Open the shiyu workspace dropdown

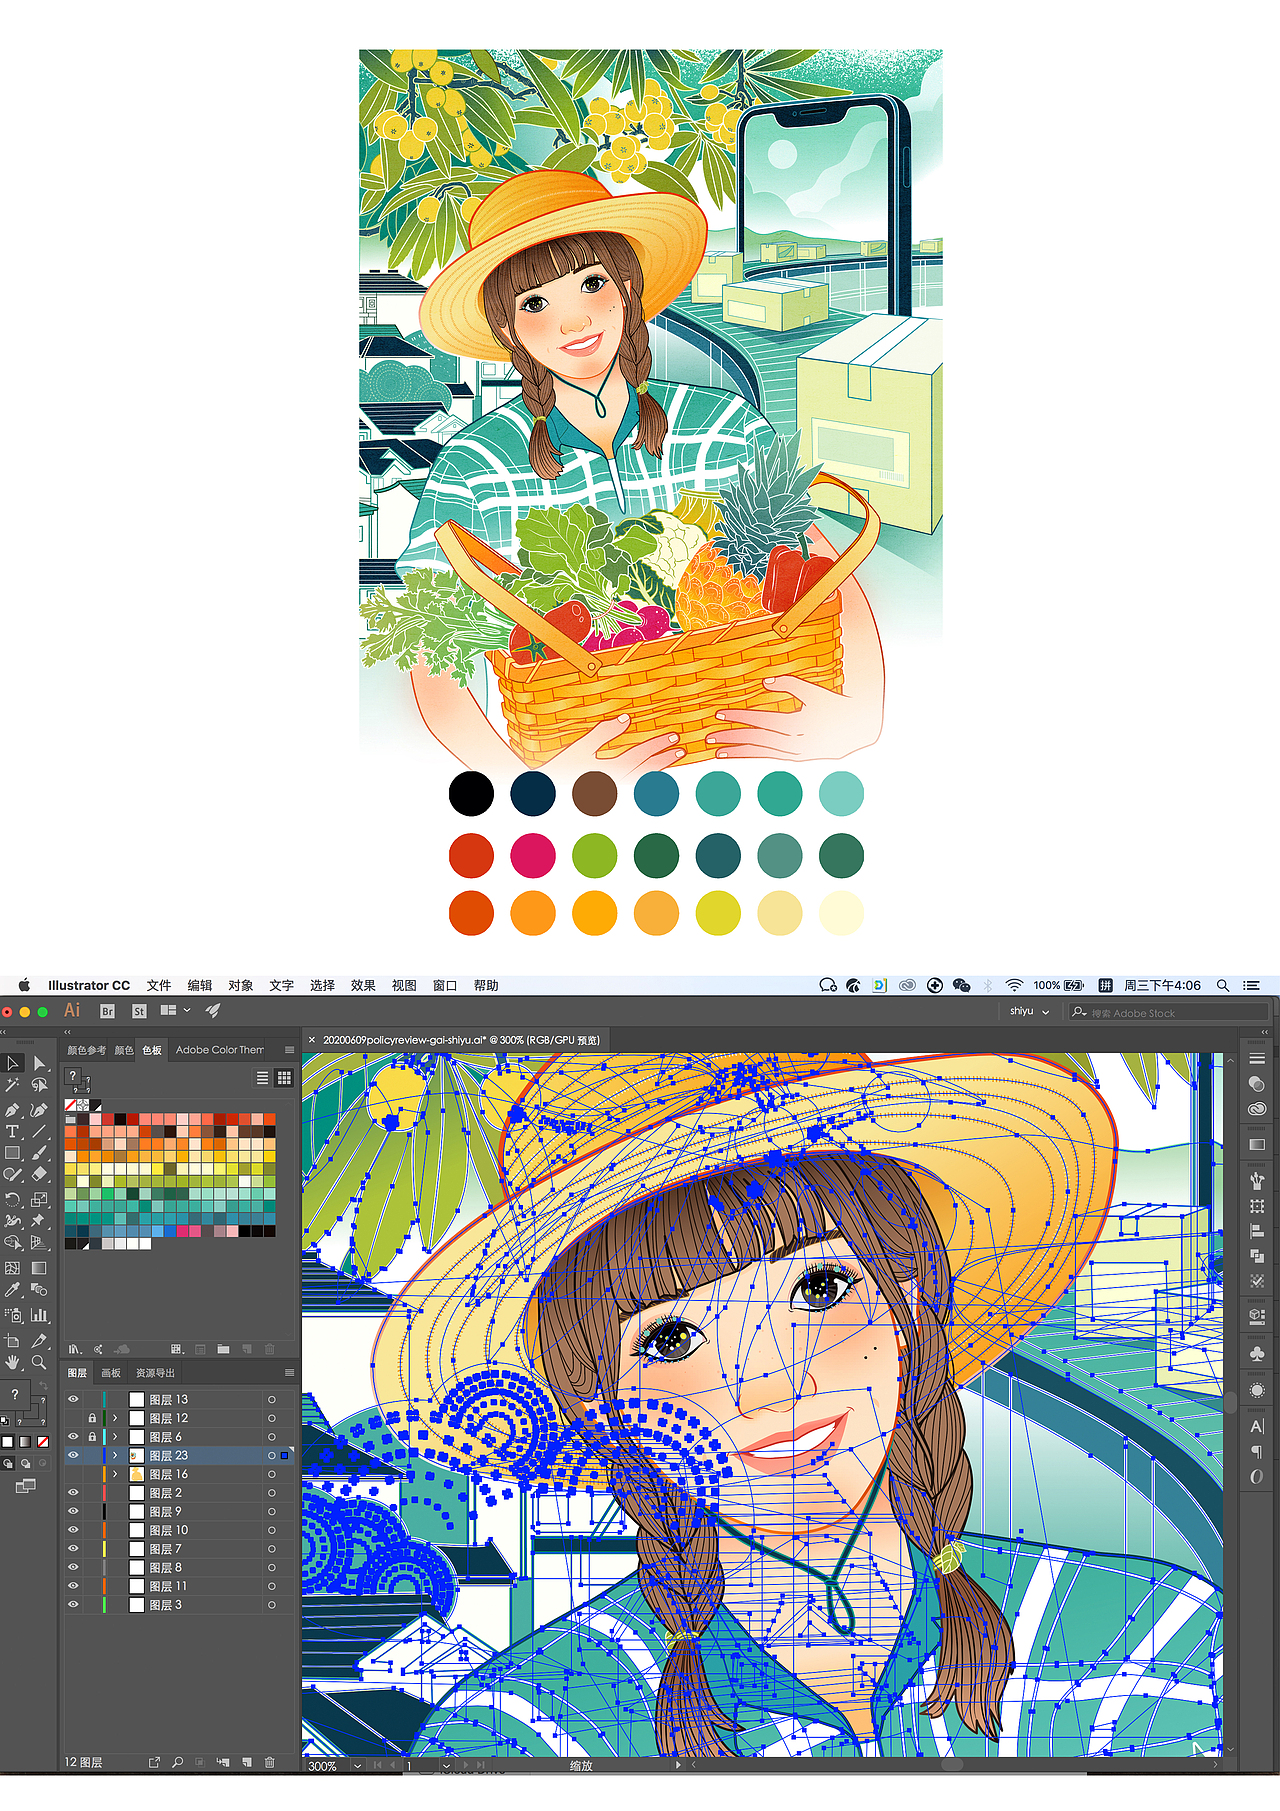coord(1030,1011)
